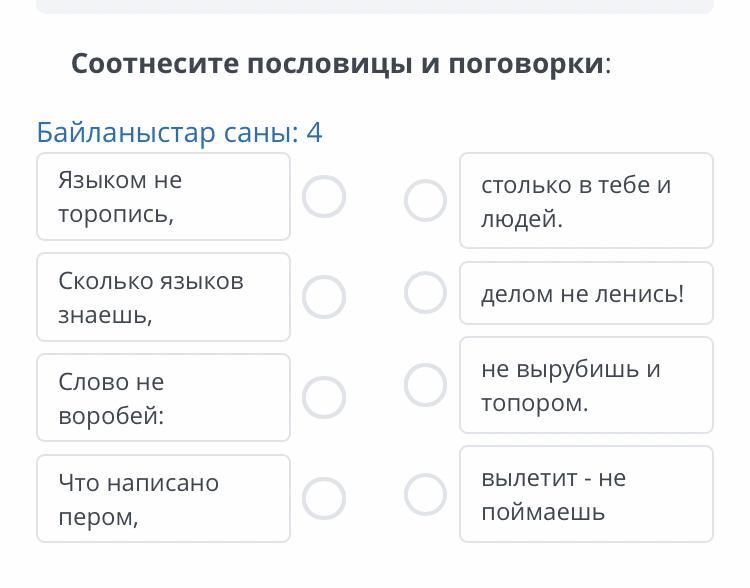
Task: Click the 'не вырубишь и топором.' answer card
Action: [x=586, y=385]
